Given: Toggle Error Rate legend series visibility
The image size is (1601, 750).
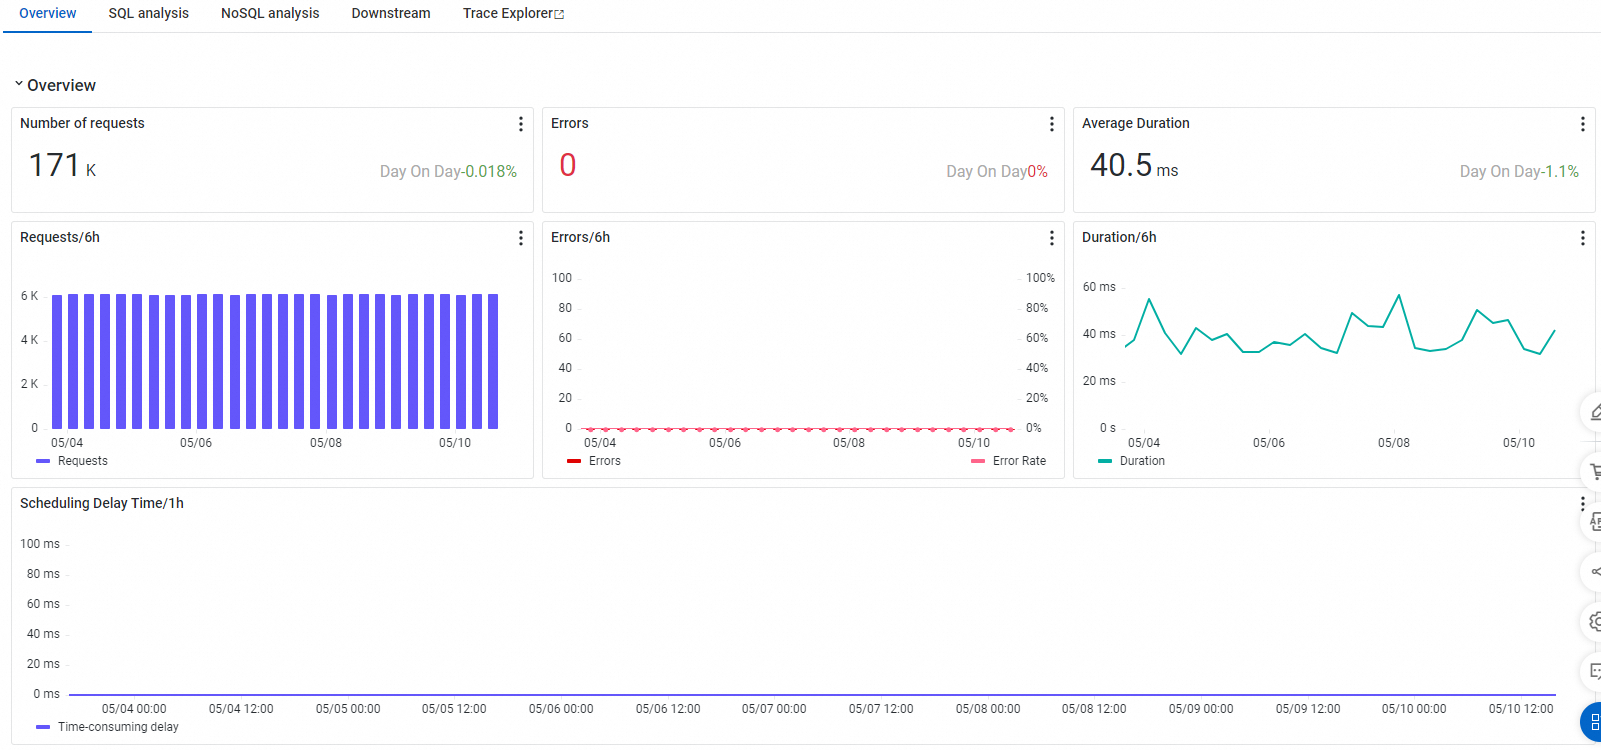Looking at the screenshot, I should pos(1008,461).
